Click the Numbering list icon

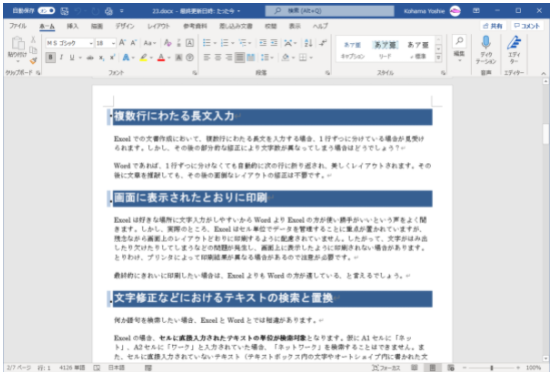tap(224, 43)
